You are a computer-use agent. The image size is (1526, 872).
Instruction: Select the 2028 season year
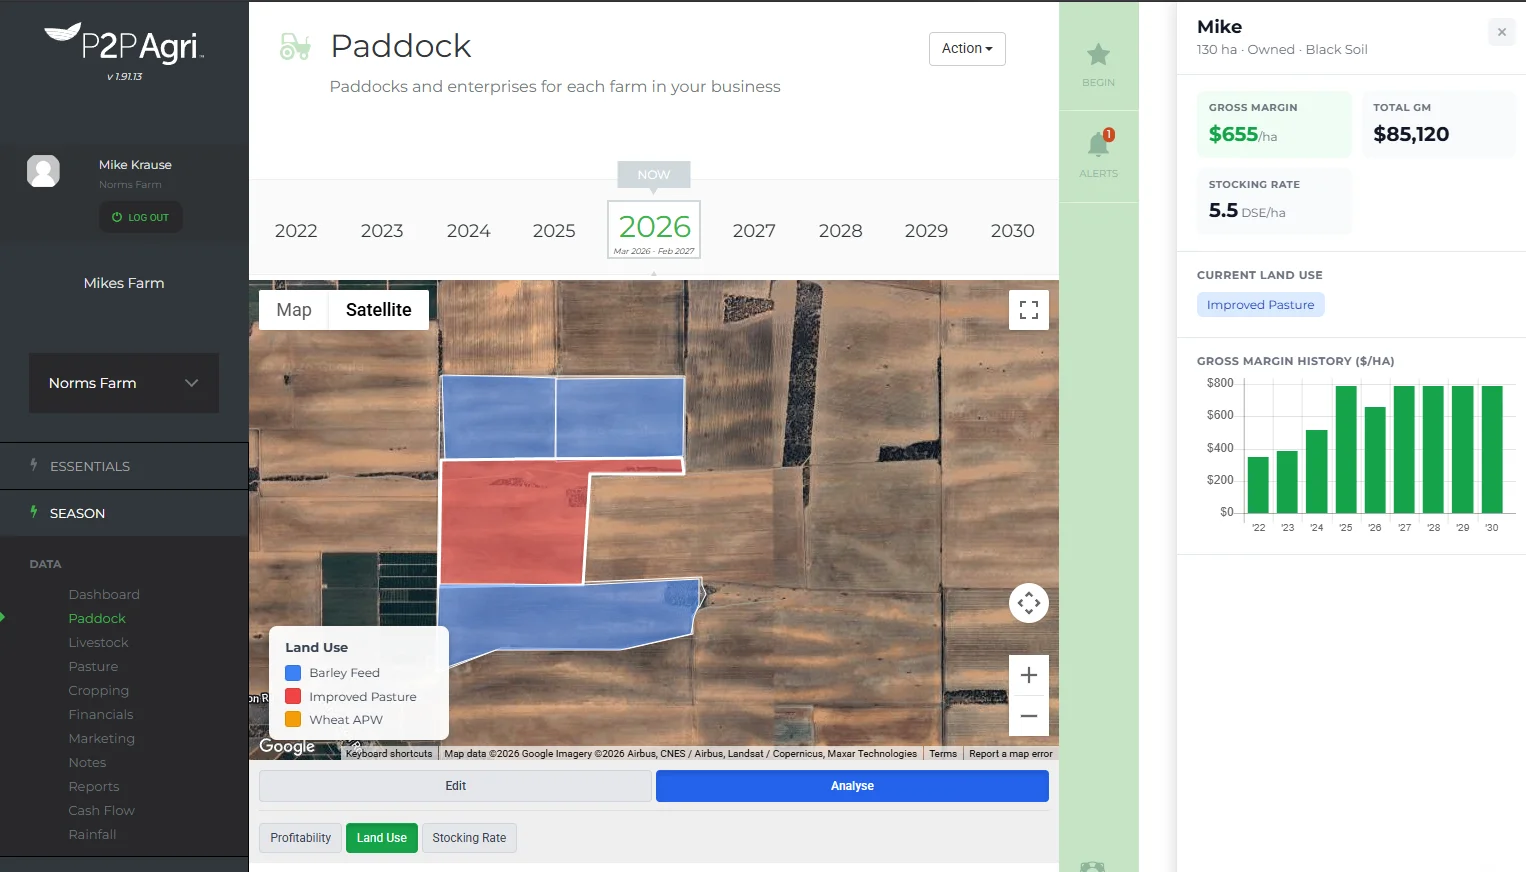coord(840,230)
